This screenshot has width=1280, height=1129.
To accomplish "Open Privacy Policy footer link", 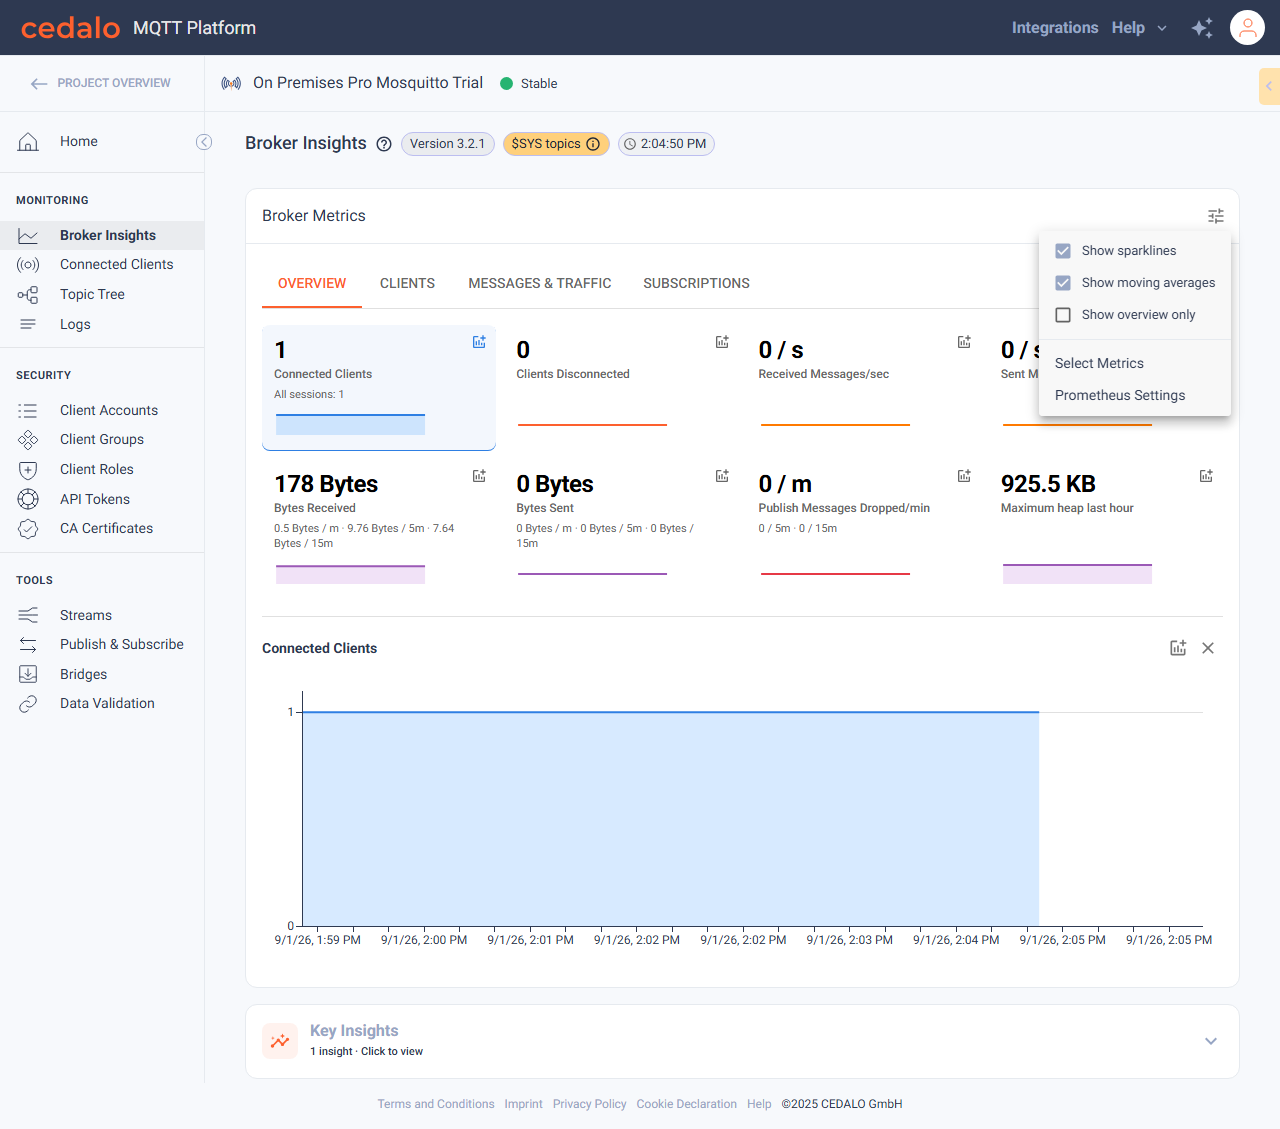I will point(589,1104).
